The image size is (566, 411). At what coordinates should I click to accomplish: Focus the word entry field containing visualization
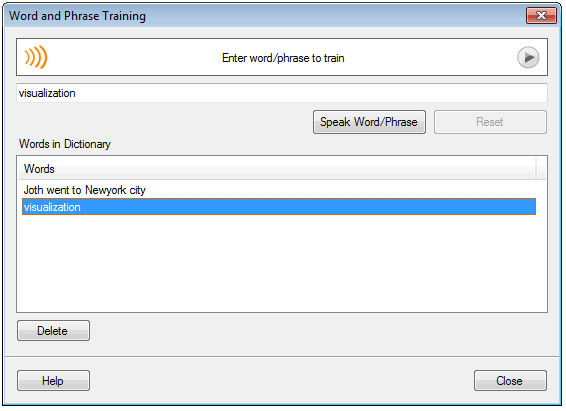(282, 93)
